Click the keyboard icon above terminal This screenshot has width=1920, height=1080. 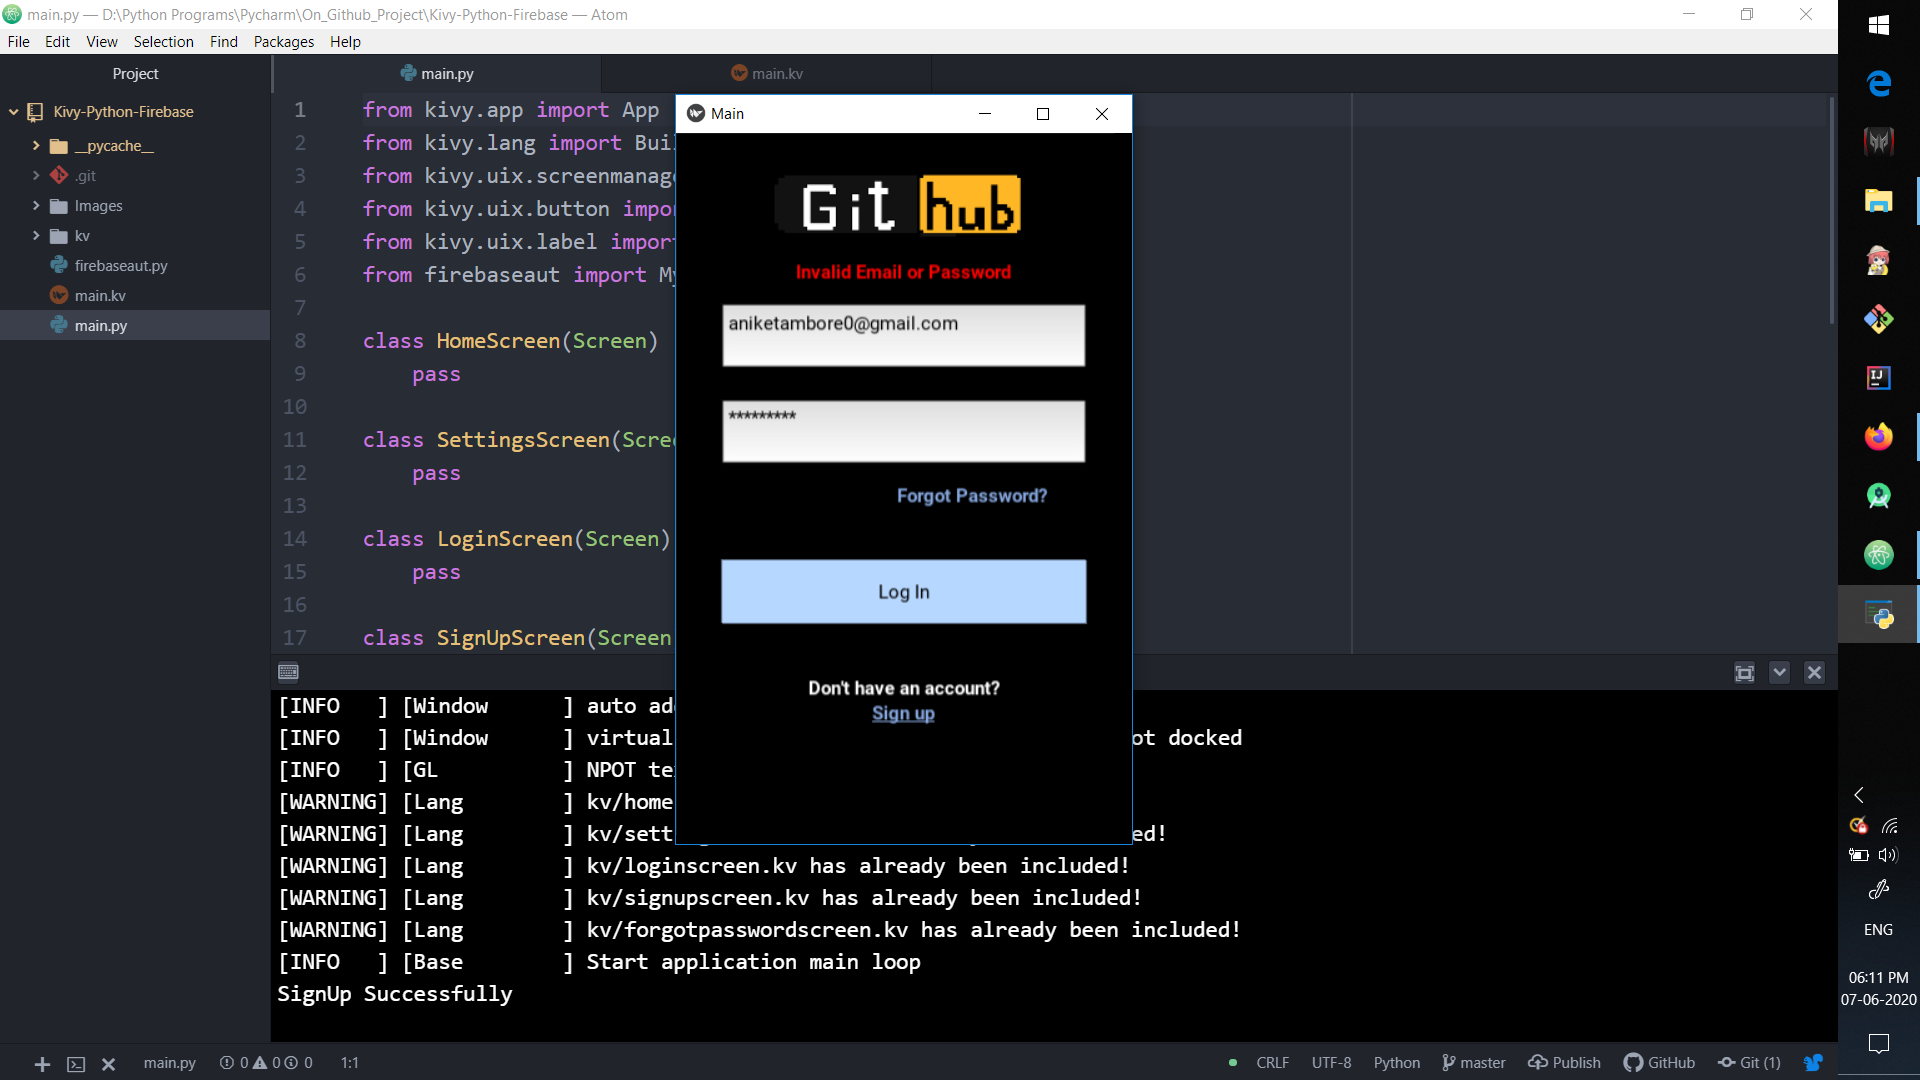point(289,672)
